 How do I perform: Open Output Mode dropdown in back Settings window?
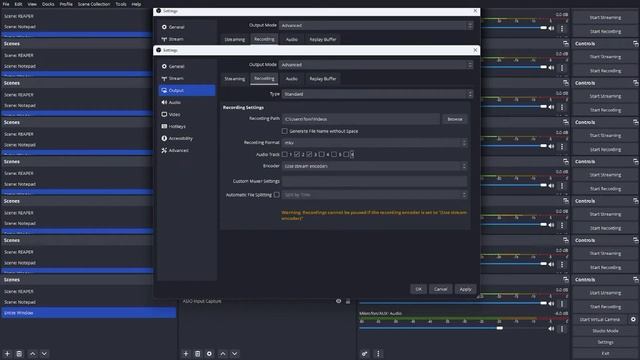click(376, 25)
